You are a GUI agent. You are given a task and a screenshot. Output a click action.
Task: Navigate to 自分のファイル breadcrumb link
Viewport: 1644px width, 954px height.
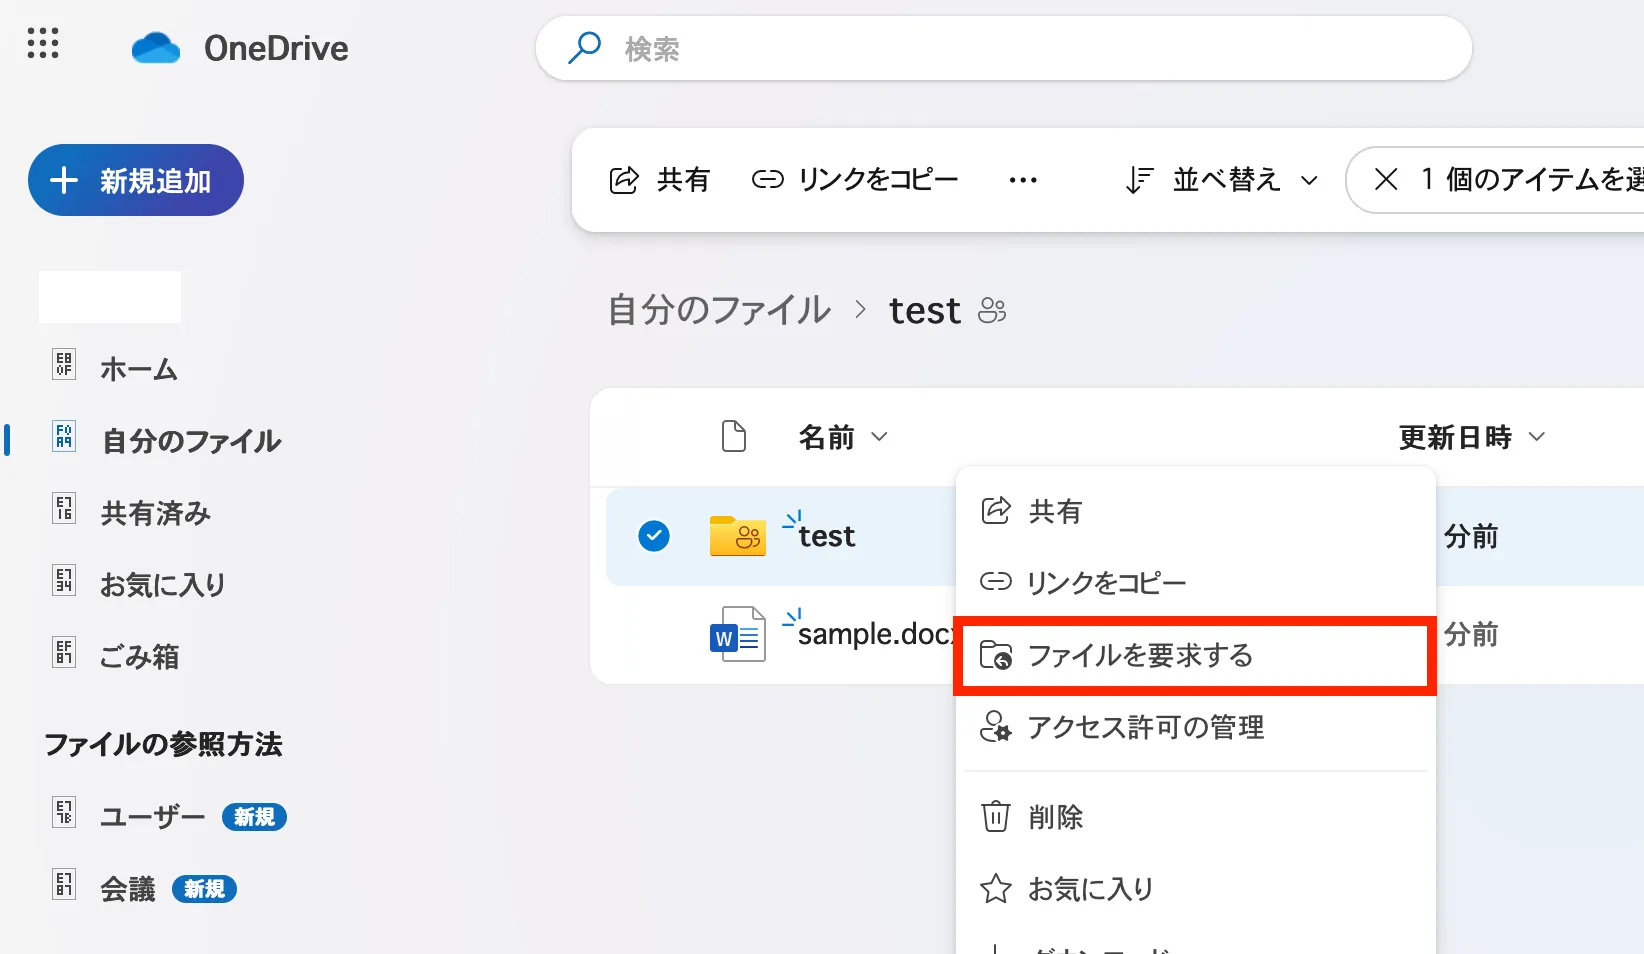point(719,311)
